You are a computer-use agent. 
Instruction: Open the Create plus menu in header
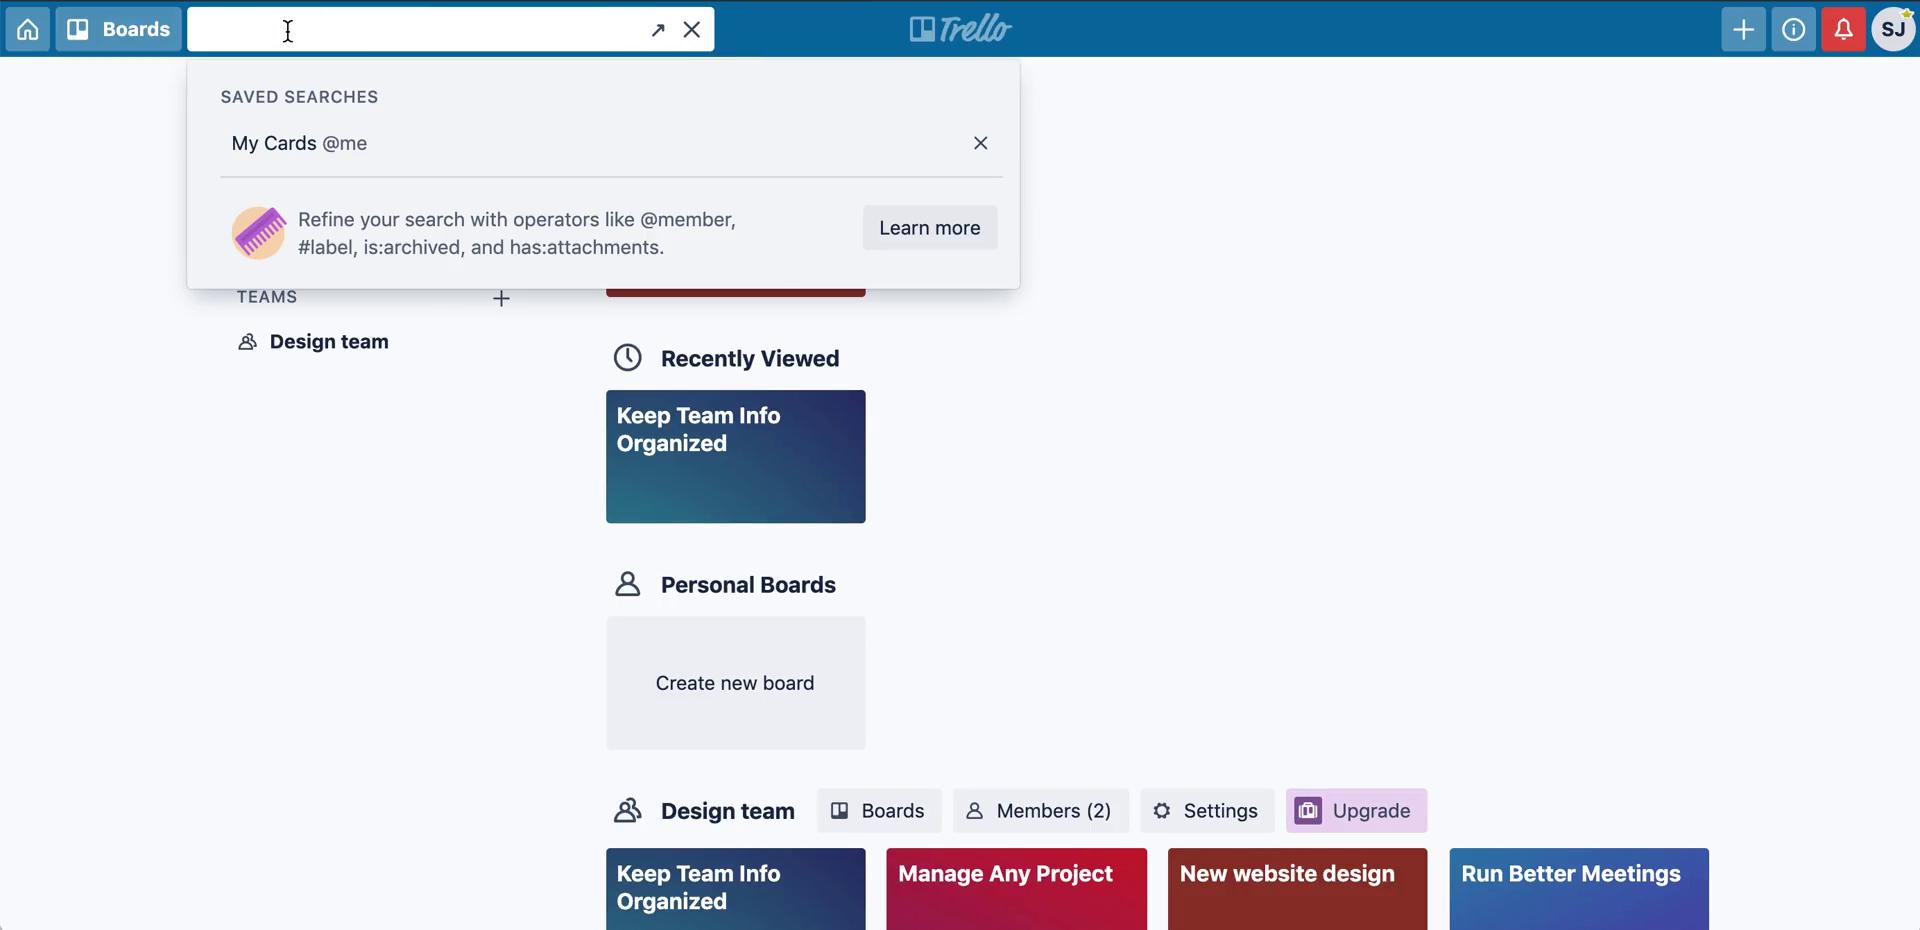pyautogui.click(x=1743, y=29)
